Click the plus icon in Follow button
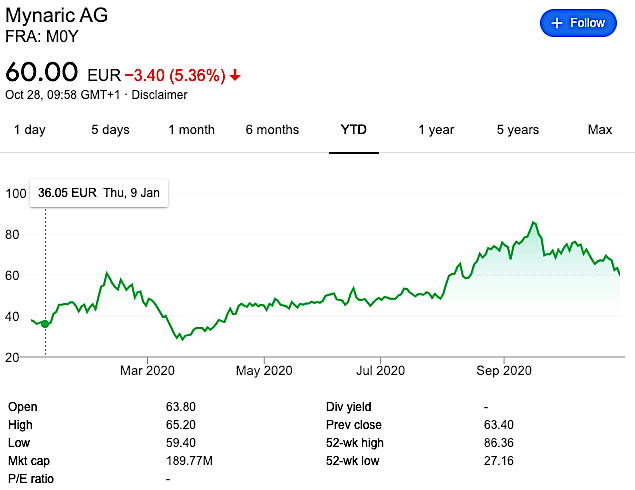 [557, 23]
